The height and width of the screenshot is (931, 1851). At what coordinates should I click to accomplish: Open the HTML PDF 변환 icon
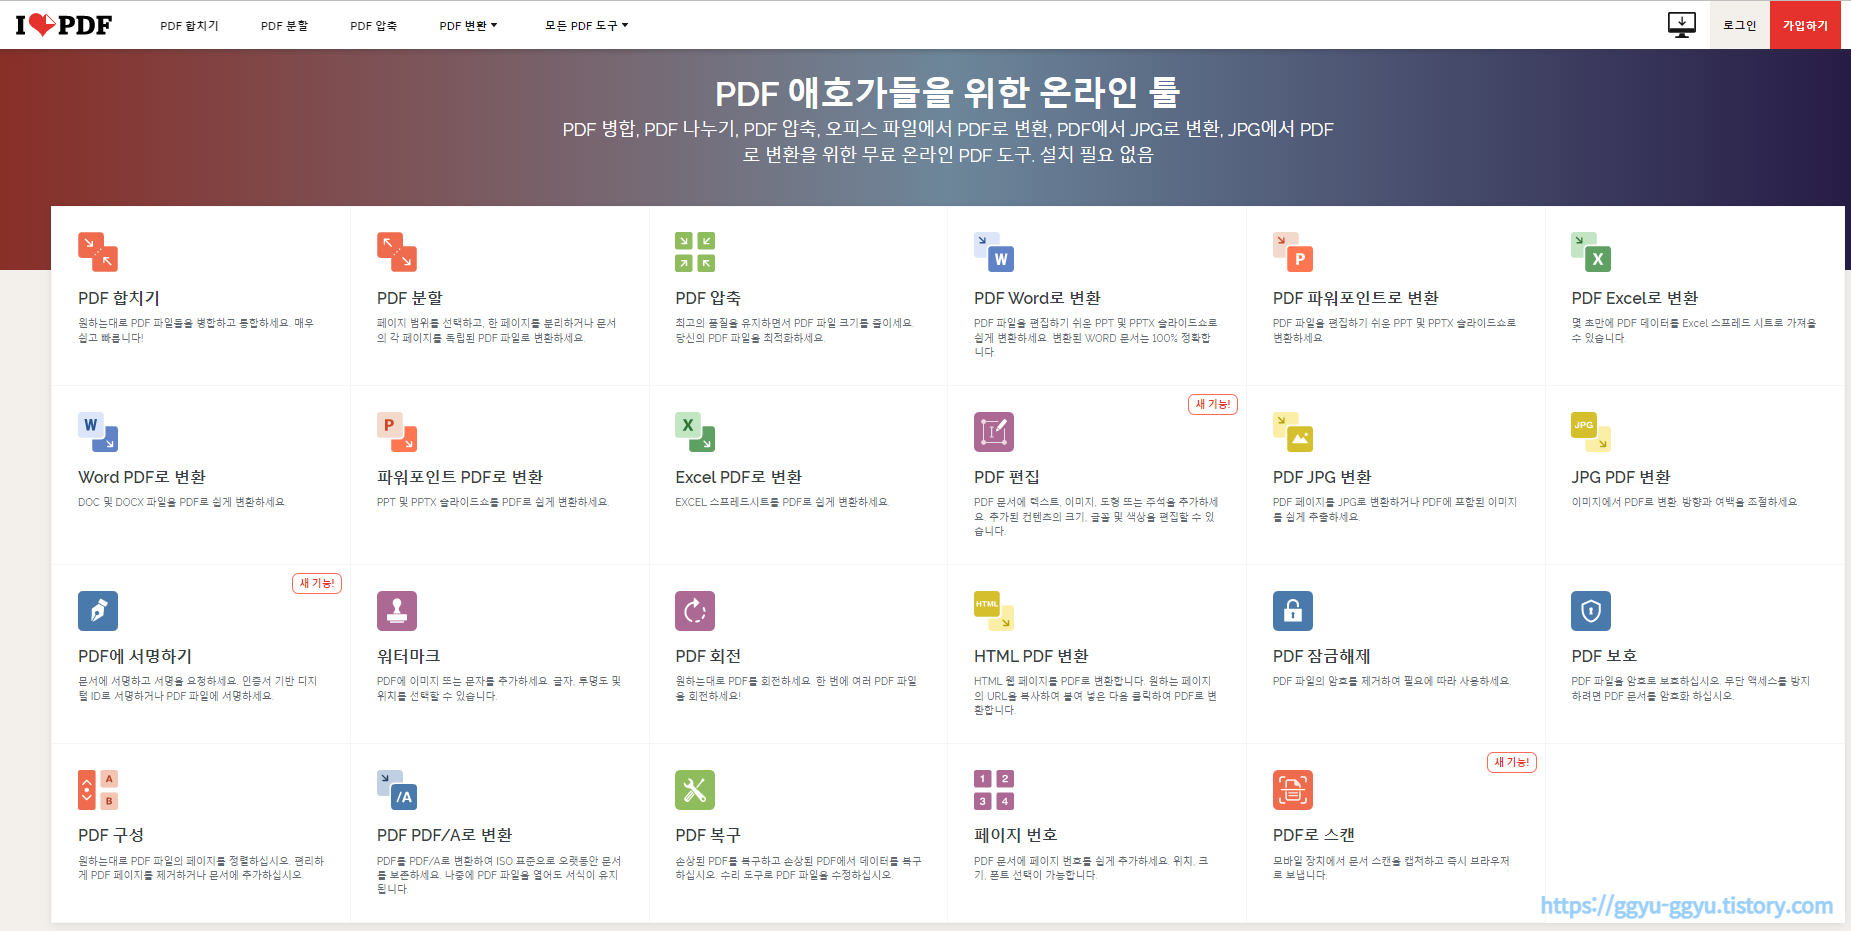click(x=994, y=610)
